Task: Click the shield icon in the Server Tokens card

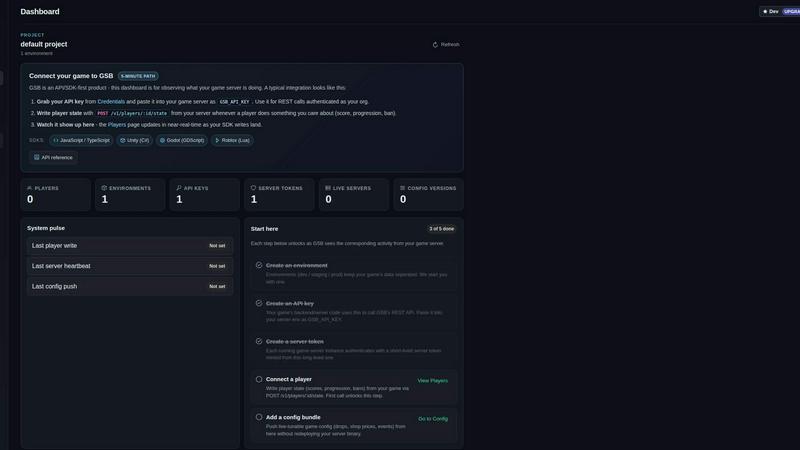Action: [x=253, y=188]
